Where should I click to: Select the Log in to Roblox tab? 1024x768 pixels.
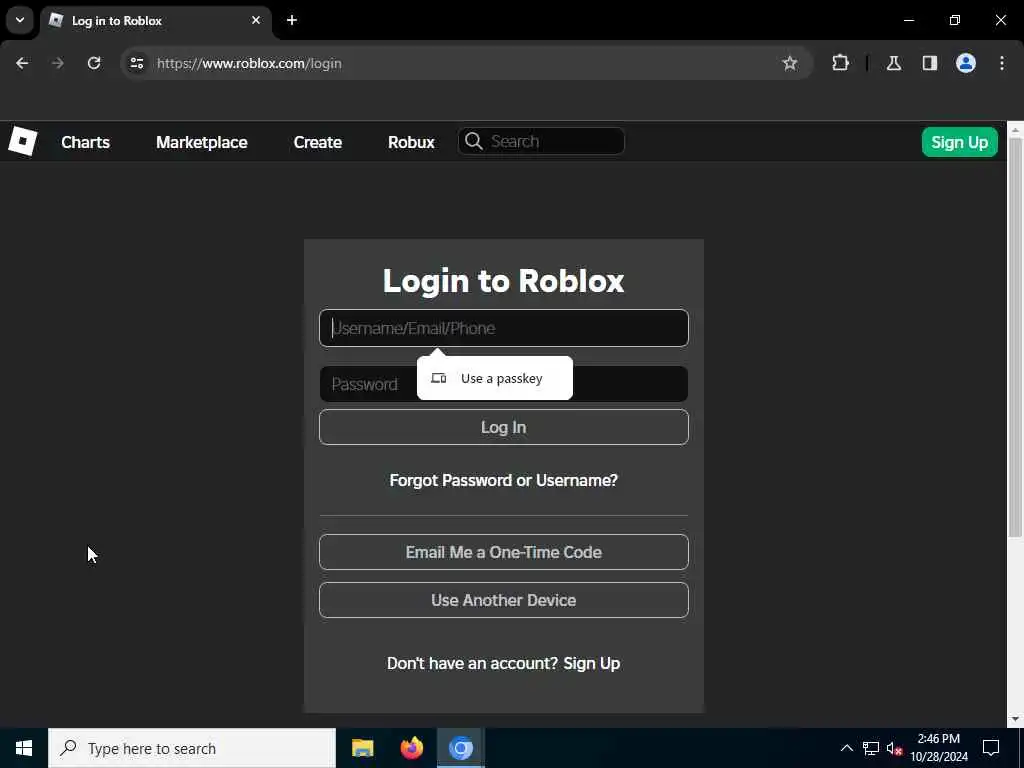tap(157, 20)
